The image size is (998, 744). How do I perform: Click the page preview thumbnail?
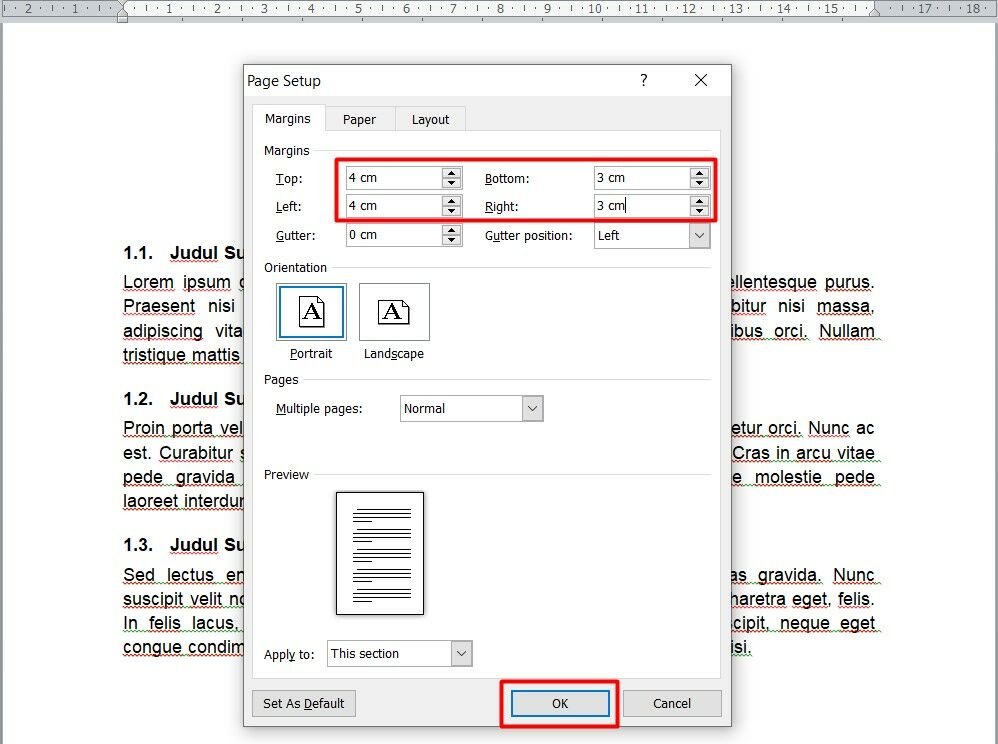point(380,553)
